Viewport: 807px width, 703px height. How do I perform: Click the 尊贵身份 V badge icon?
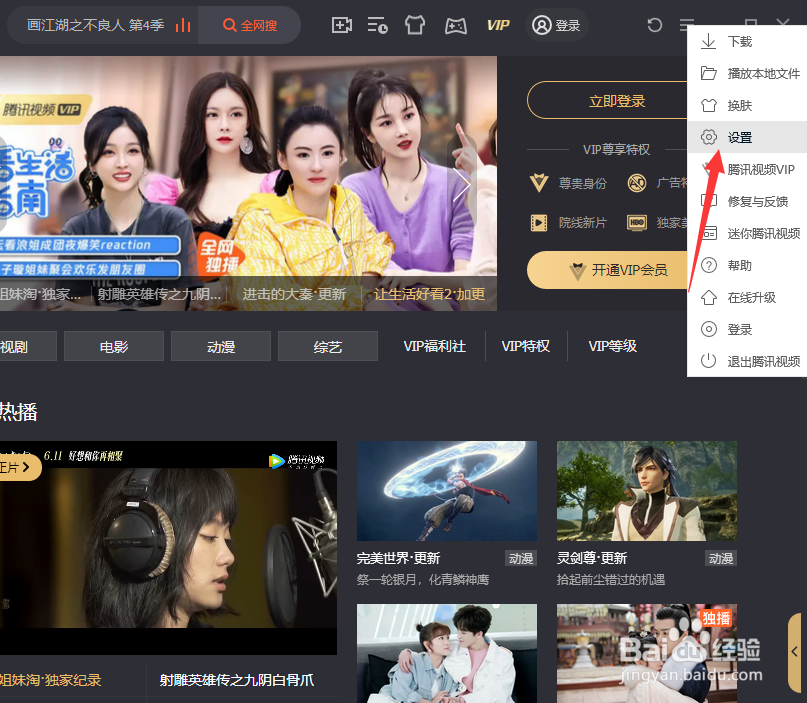point(539,183)
